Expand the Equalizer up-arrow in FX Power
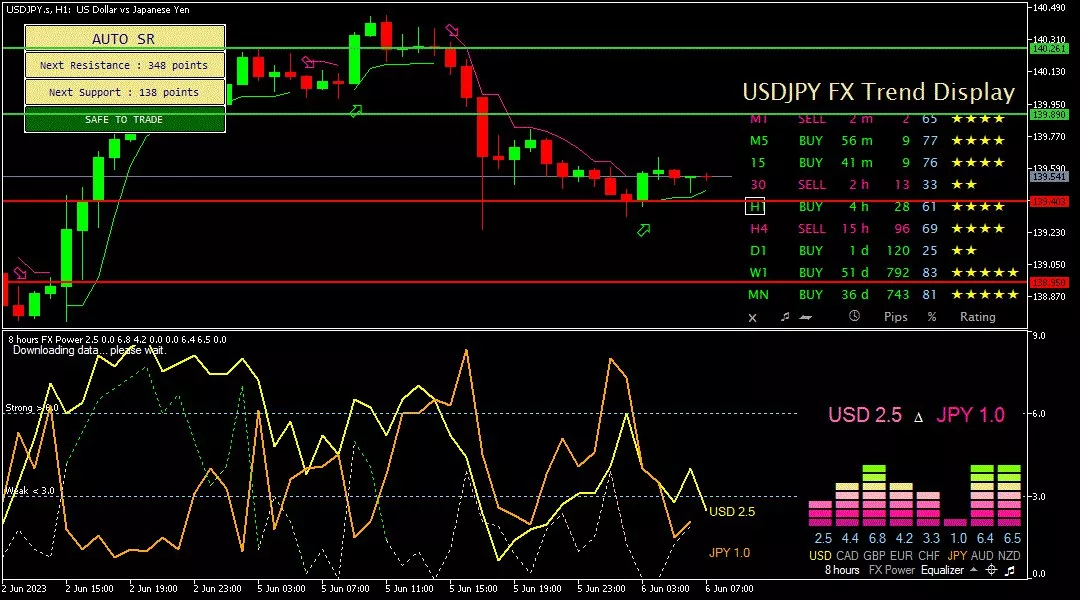Image resolution: width=1080 pixels, height=600 pixels. [x=972, y=570]
